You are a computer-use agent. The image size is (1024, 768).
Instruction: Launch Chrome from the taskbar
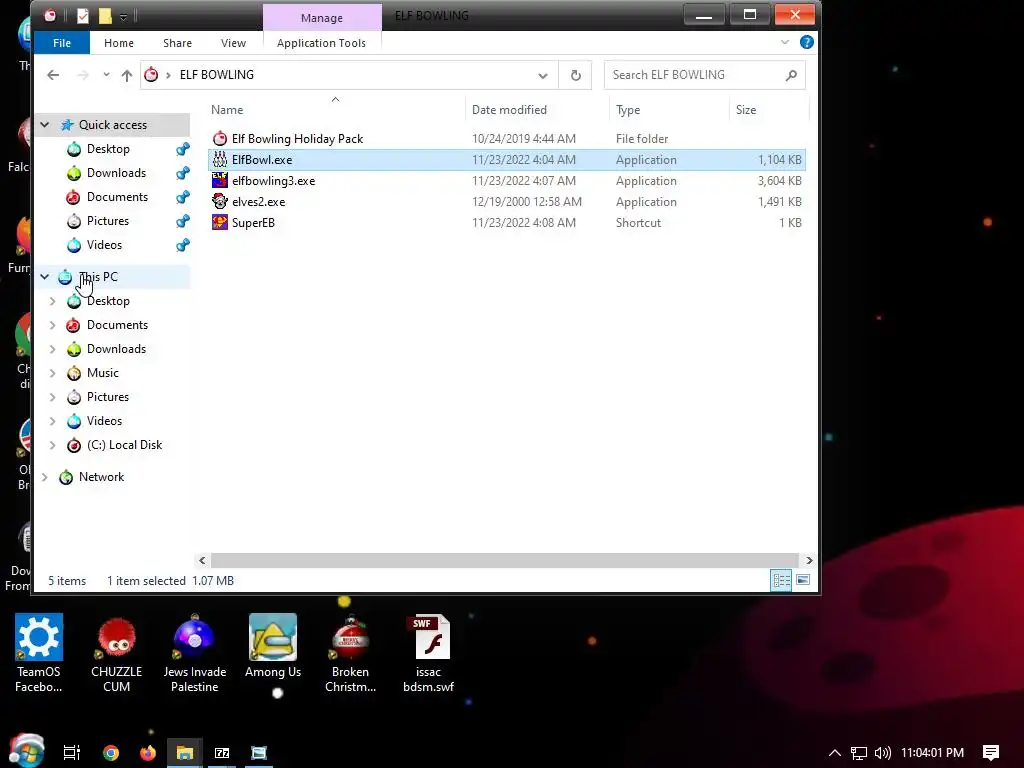(111, 752)
